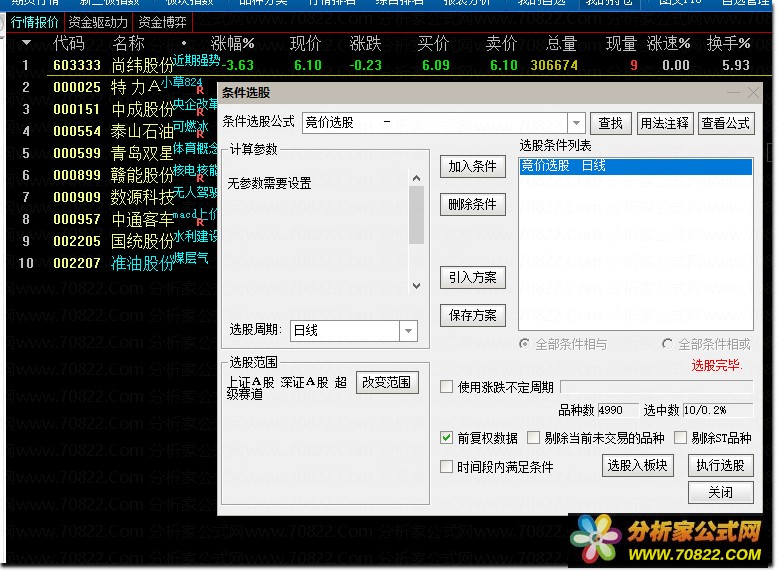Select stock code 000554 泰山石油
Screen dimensions: 778x571
pos(77,131)
